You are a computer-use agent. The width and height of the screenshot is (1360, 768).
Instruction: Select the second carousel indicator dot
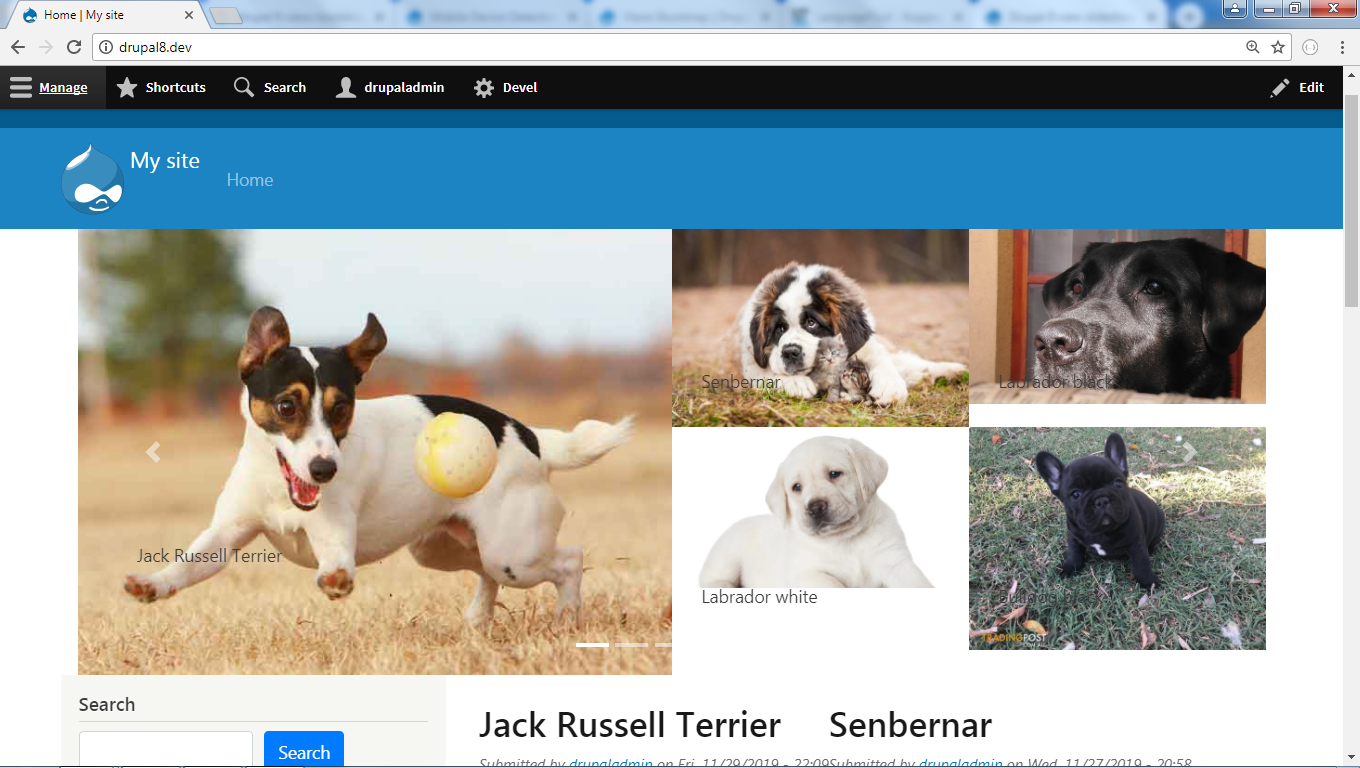631,646
